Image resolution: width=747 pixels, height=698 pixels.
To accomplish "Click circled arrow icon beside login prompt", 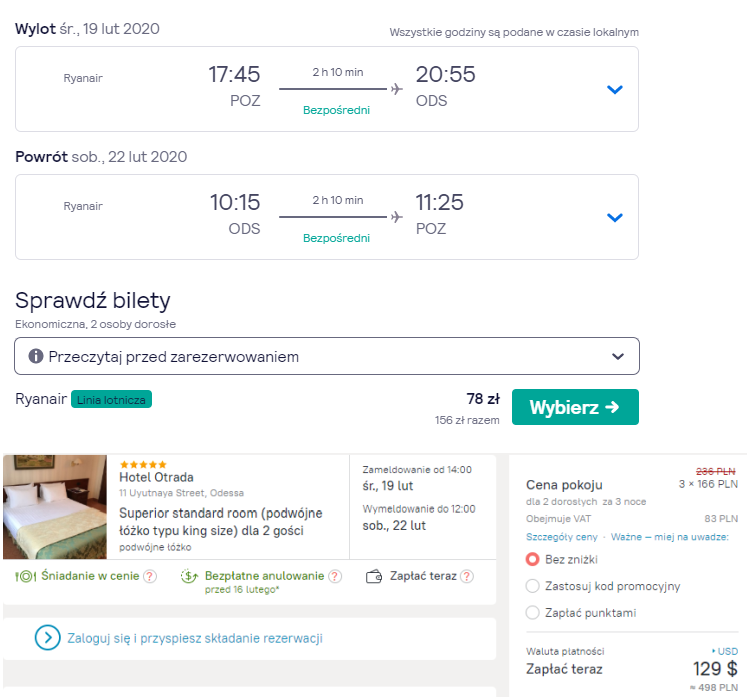I will pos(47,638).
